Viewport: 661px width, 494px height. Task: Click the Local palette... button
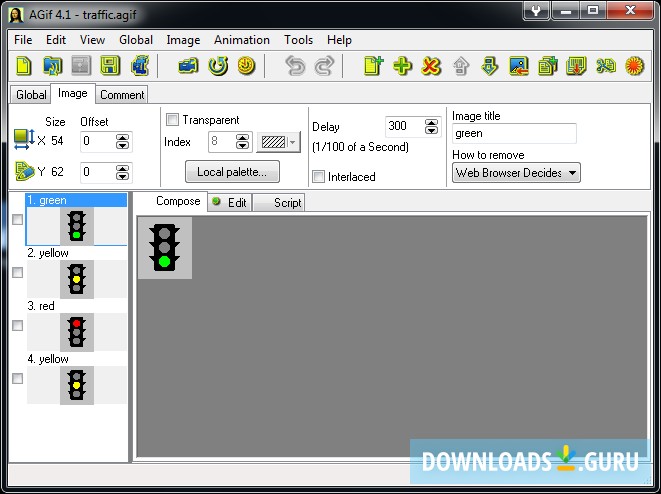pyautogui.click(x=232, y=172)
